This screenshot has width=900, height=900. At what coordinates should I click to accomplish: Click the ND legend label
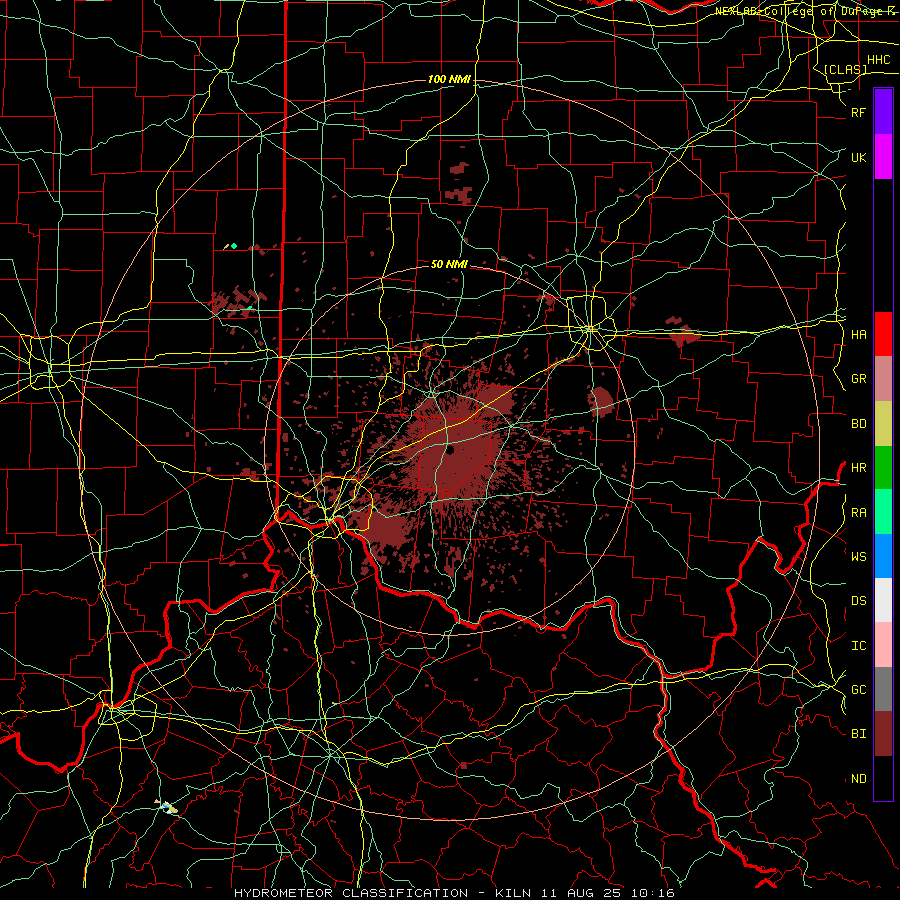coord(858,779)
